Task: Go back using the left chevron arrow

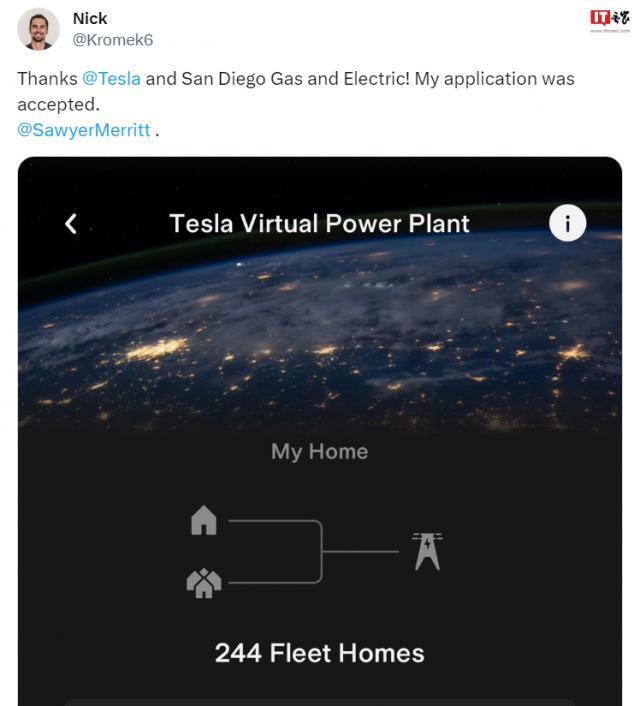Action: pos(71,223)
